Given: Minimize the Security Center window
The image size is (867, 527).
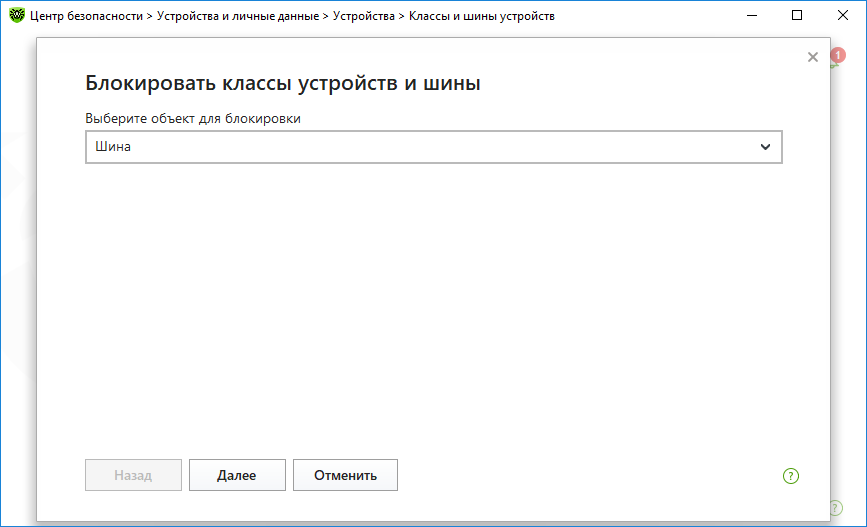Looking at the screenshot, I should pyautogui.click(x=751, y=15).
